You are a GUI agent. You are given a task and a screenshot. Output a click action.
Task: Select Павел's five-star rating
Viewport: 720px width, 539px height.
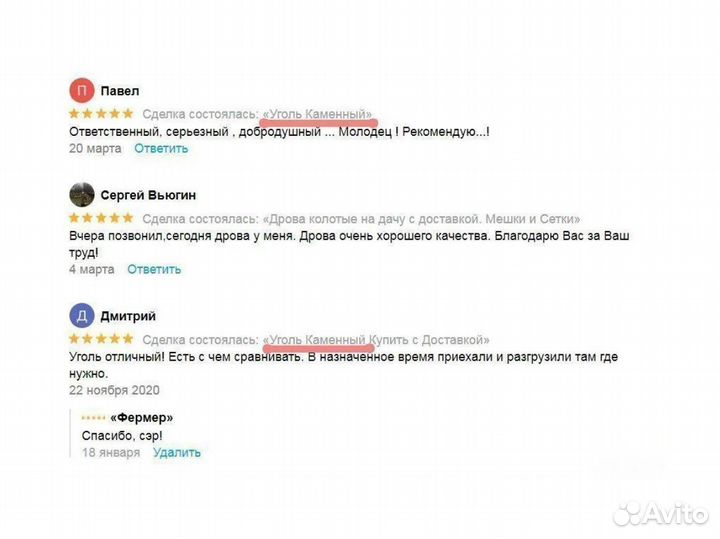101,113
